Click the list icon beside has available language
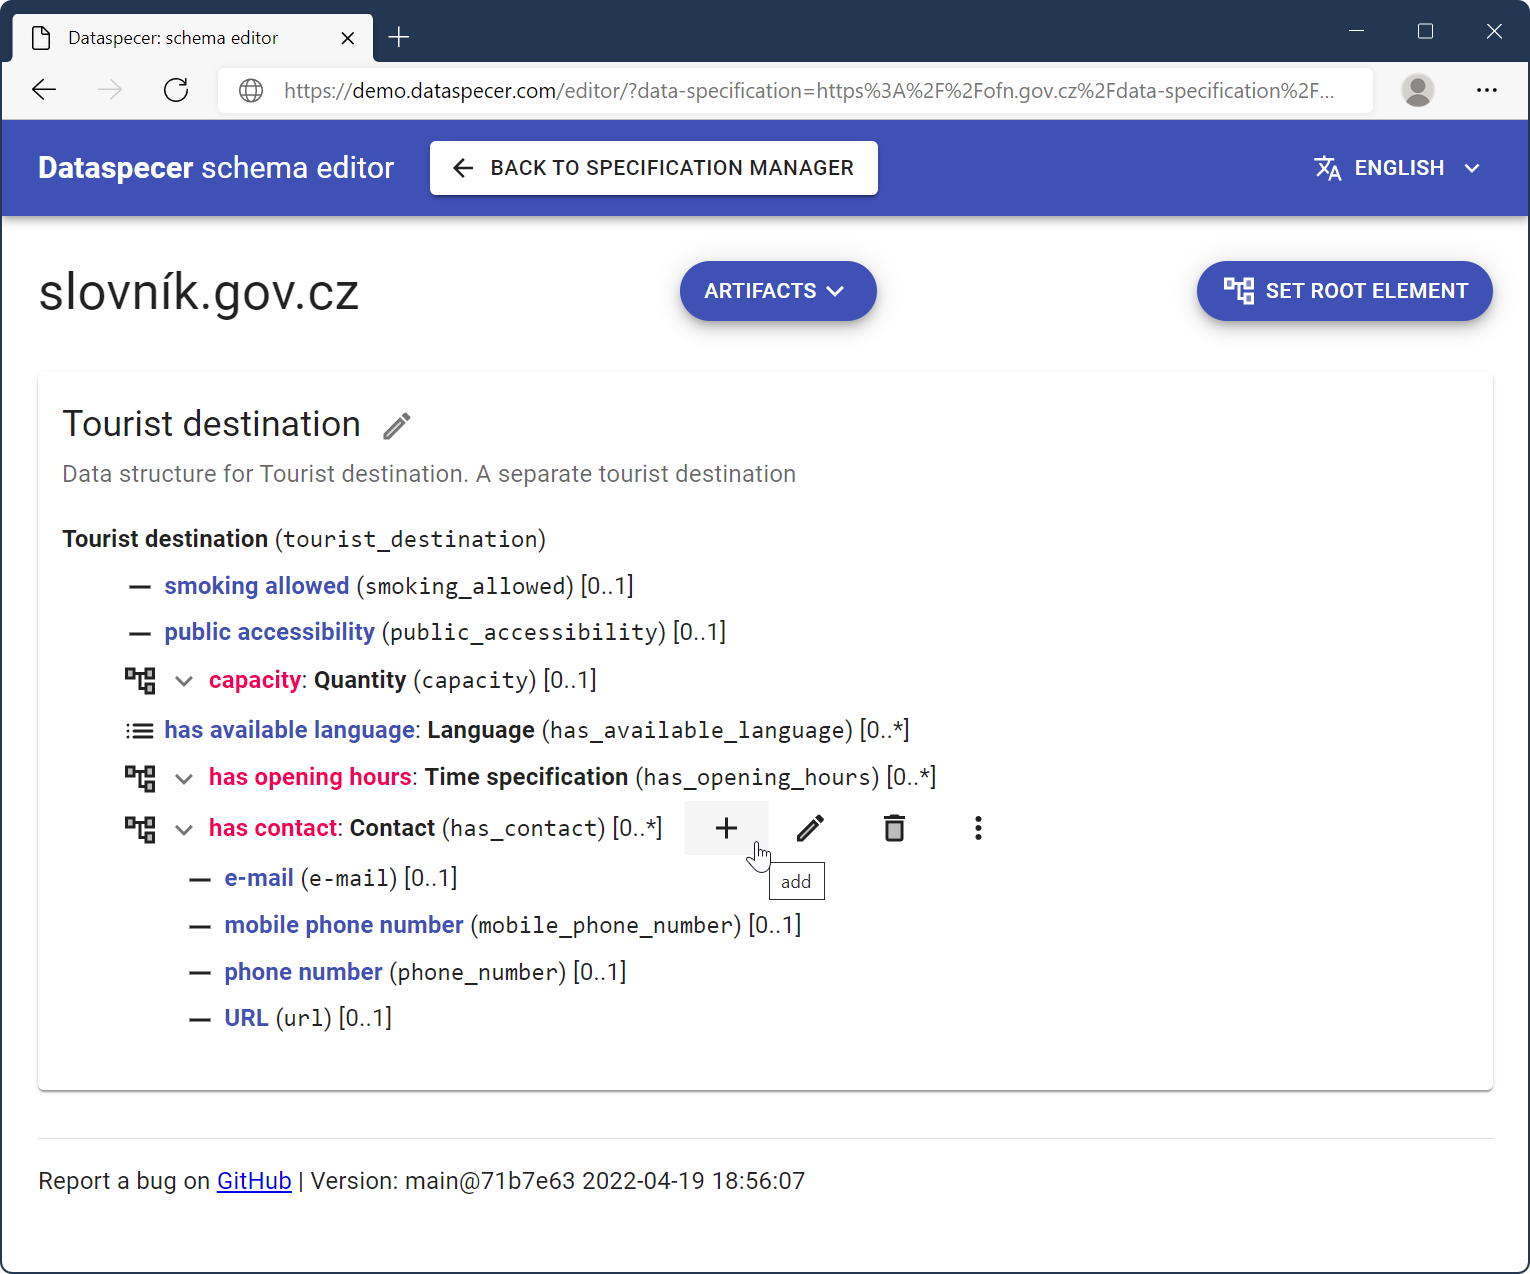1530x1274 pixels. point(140,731)
